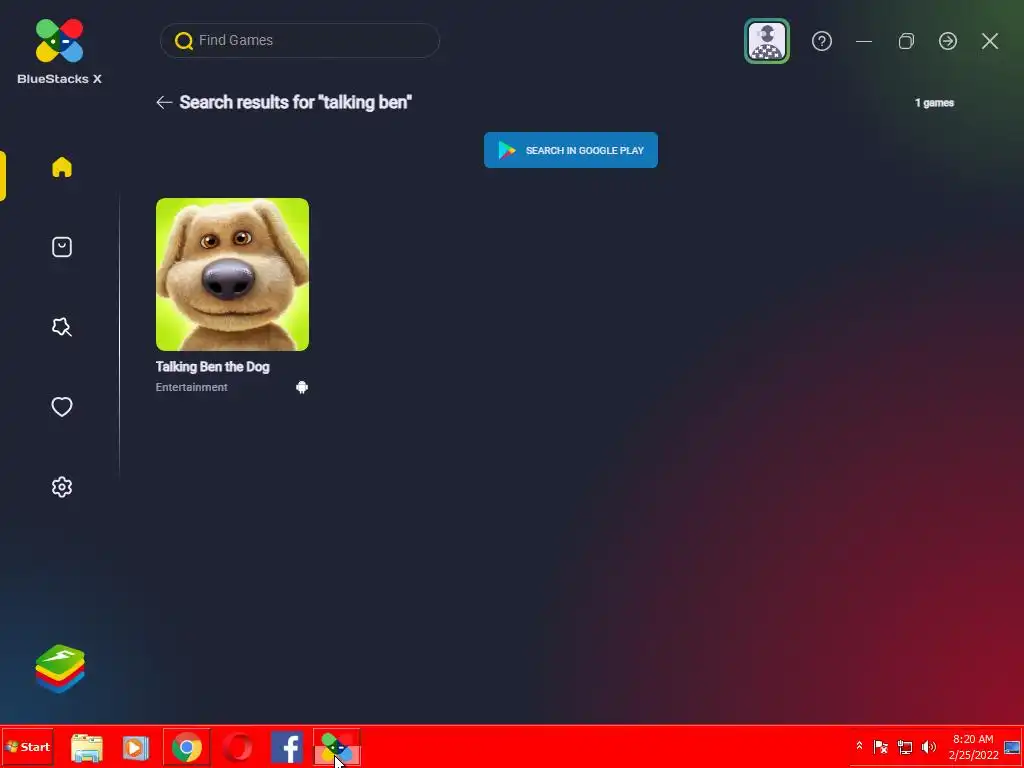
Task: Click the BlueStacks X logo
Action: [59, 52]
